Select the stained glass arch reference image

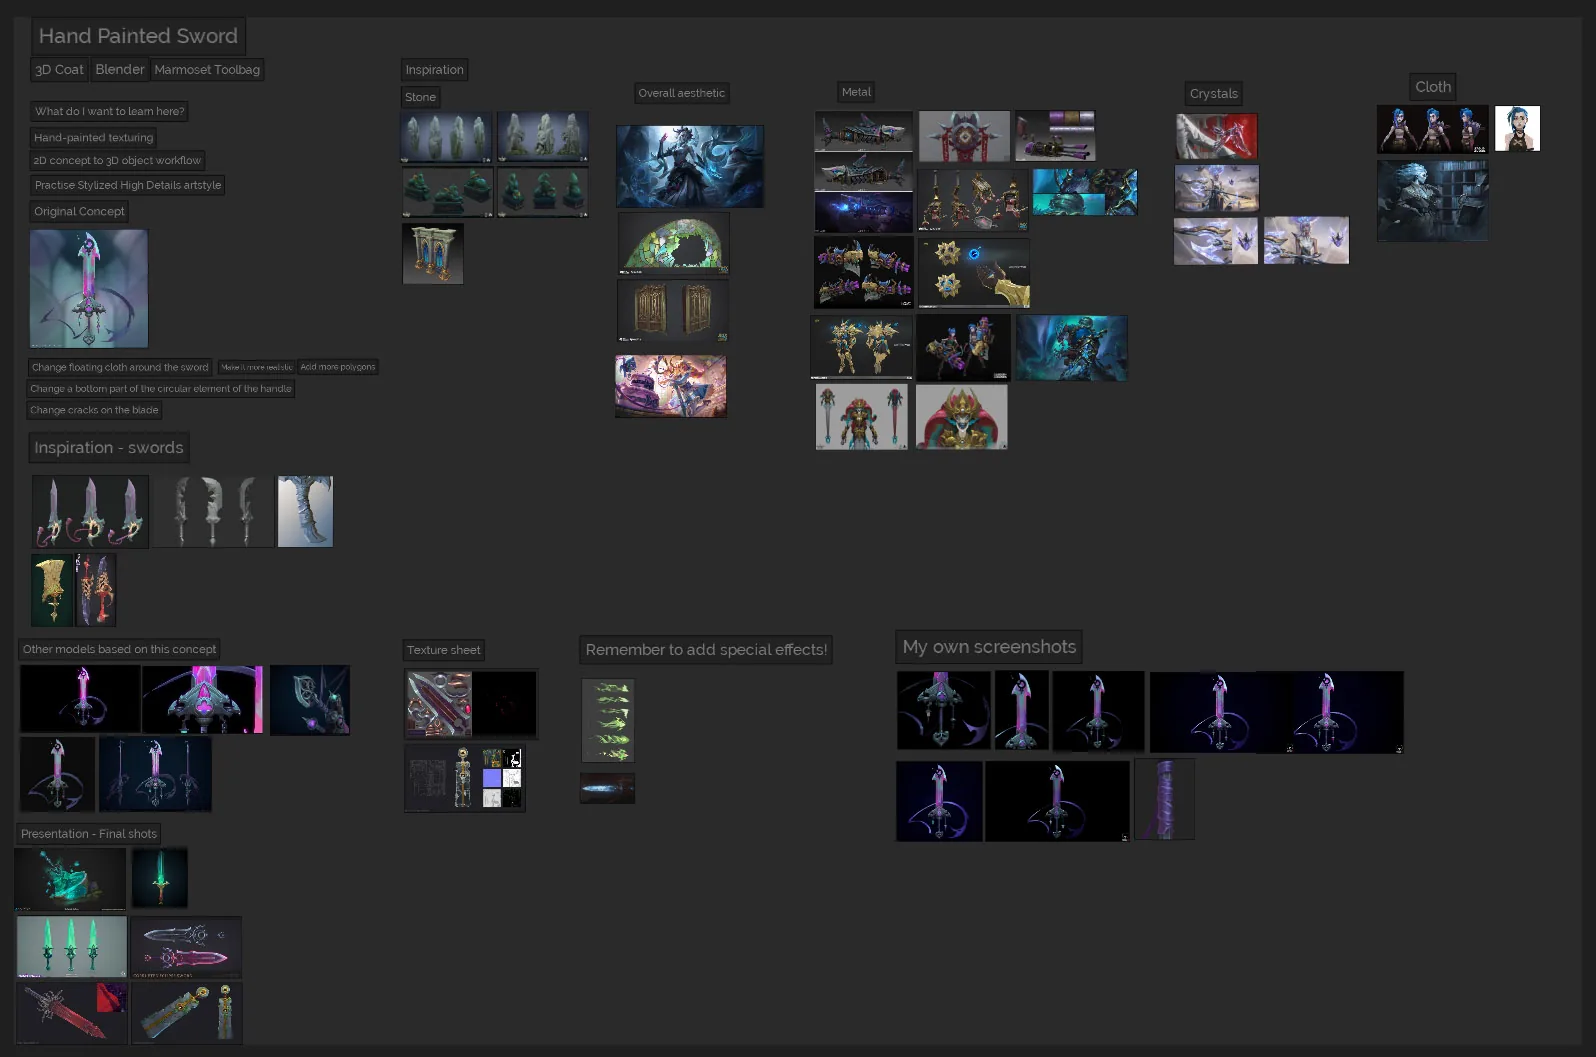coord(674,243)
